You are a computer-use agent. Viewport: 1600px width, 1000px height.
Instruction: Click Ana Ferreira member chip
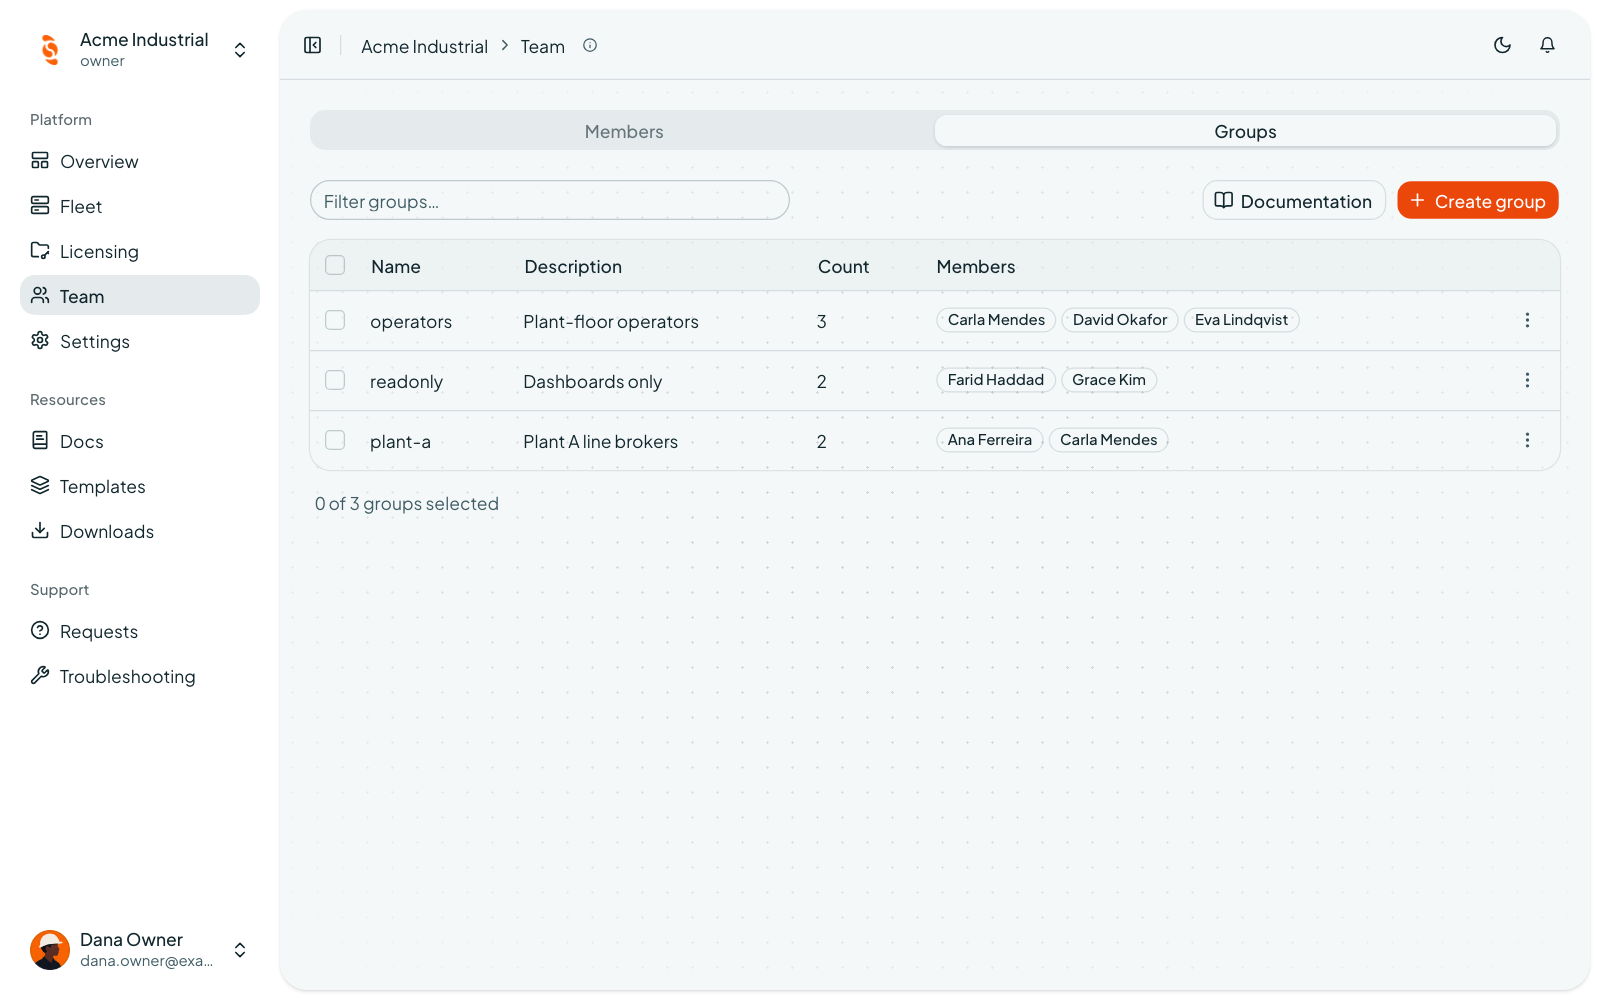click(990, 440)
